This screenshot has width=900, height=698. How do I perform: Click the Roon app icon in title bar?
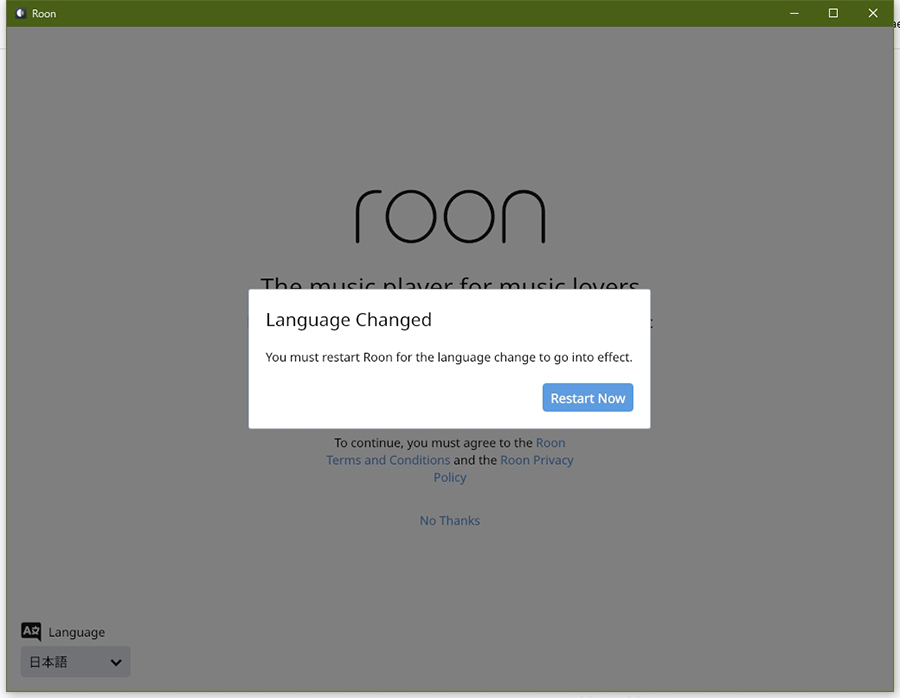pyautogui.click(x=19, y=14)
